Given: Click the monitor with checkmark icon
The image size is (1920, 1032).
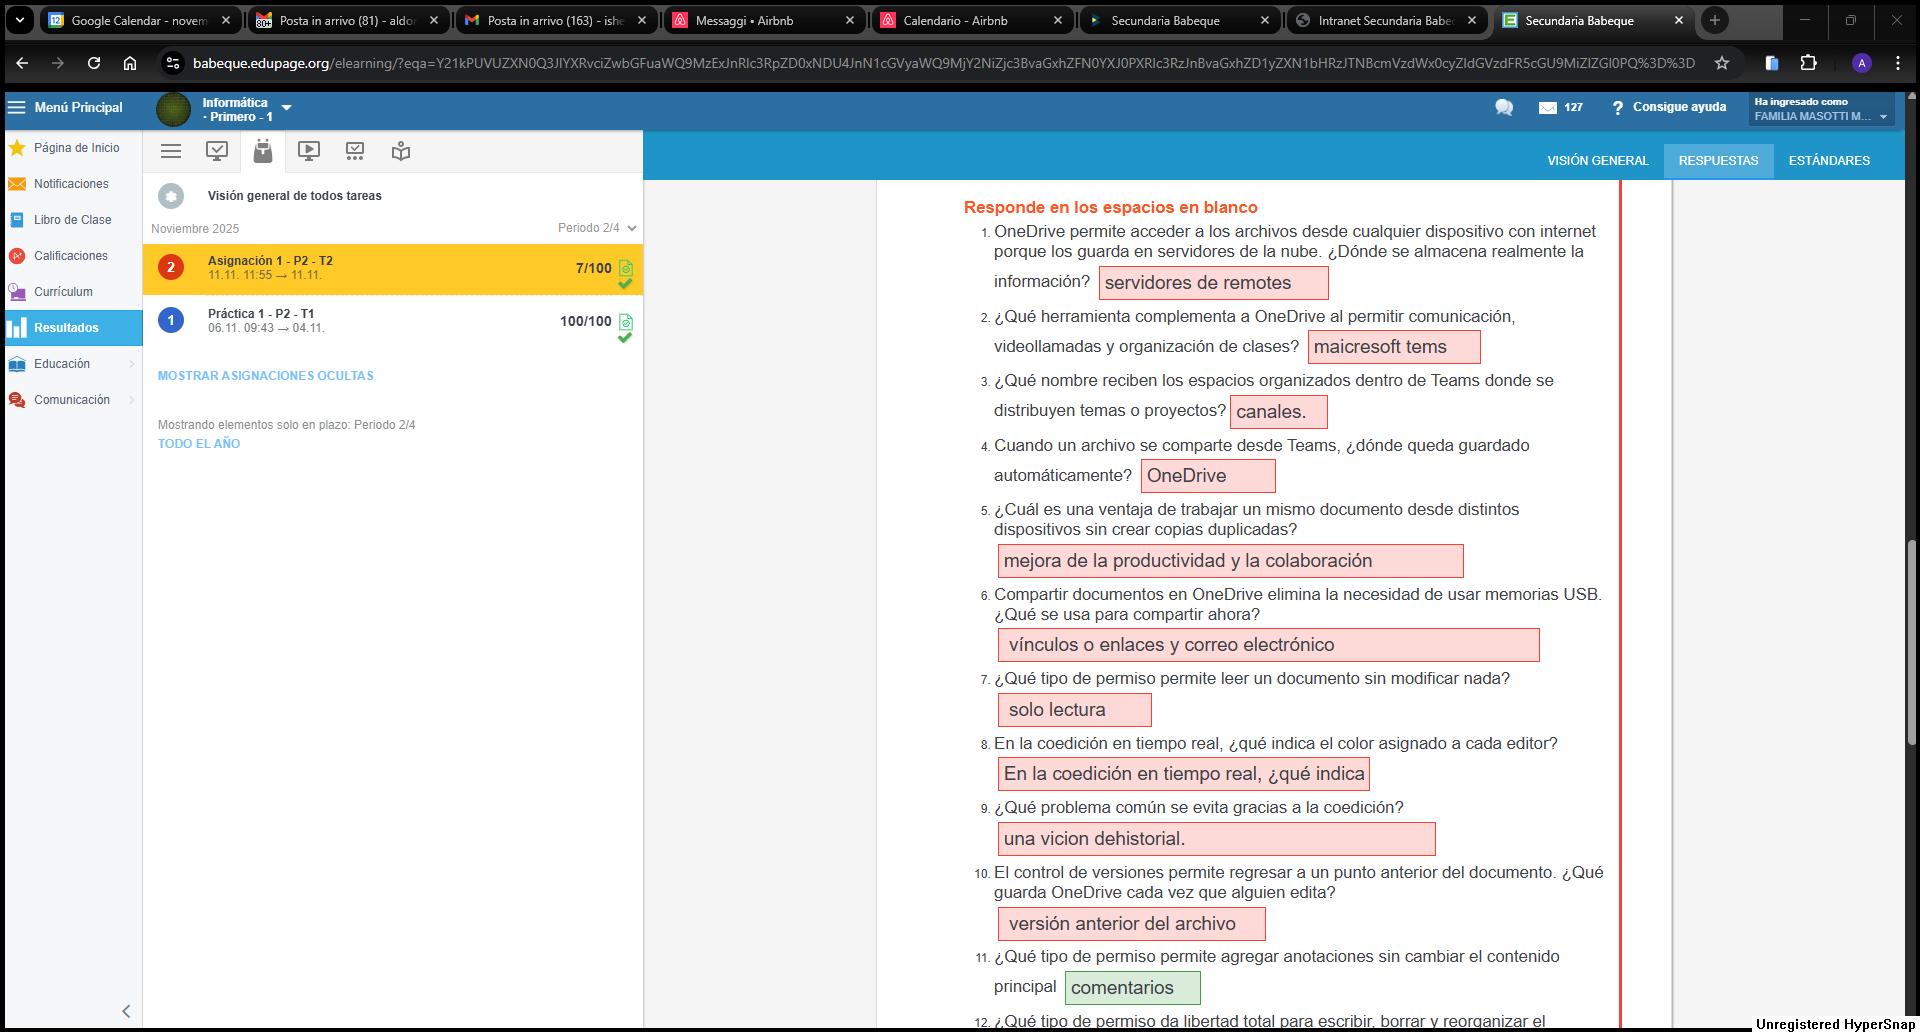Looking at the screenshot, I should [217, 151].
